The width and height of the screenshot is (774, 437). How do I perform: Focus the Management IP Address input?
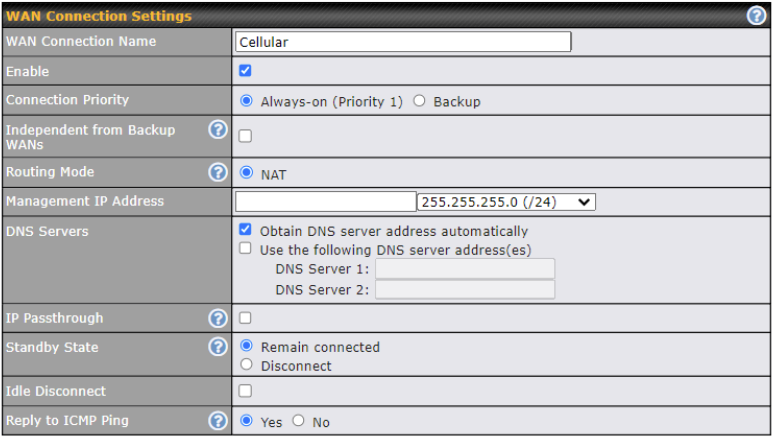[325, 202]
